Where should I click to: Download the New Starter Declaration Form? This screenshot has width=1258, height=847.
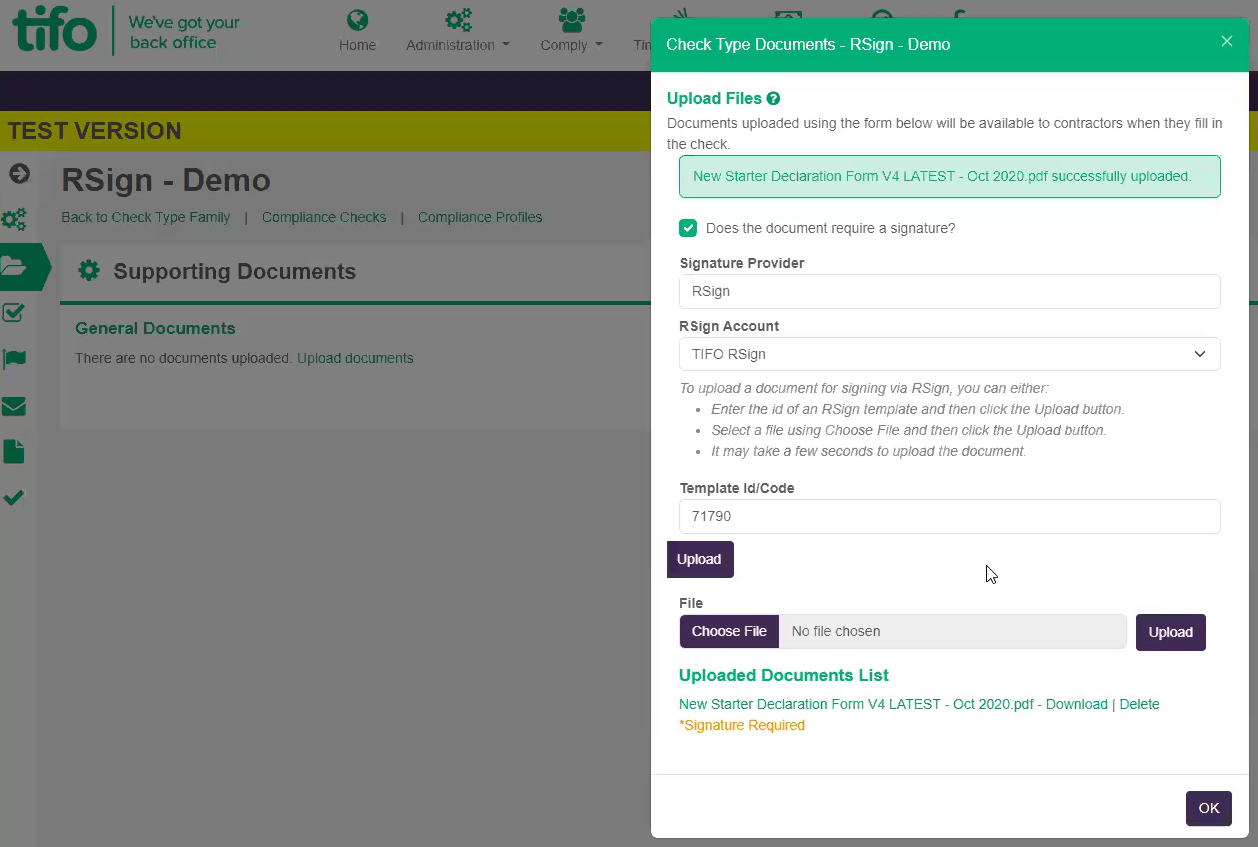1077,704
